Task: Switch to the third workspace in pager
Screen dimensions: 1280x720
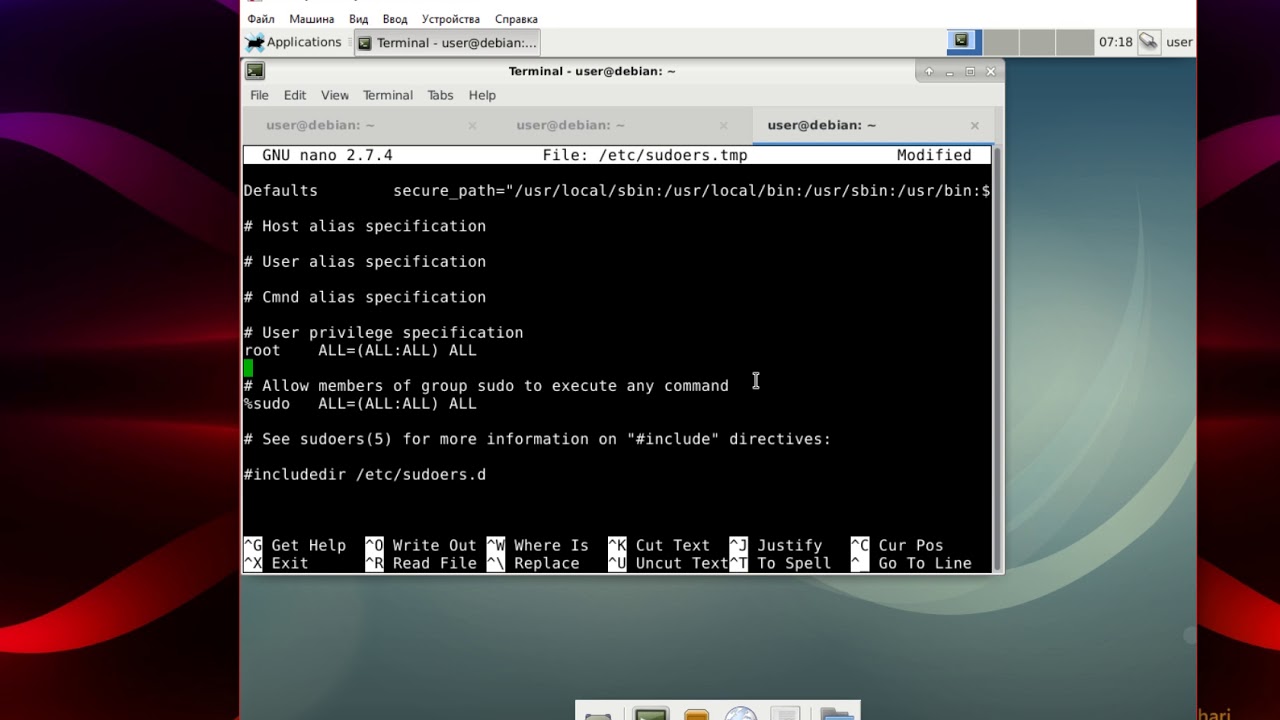Action: (1037, 41)
